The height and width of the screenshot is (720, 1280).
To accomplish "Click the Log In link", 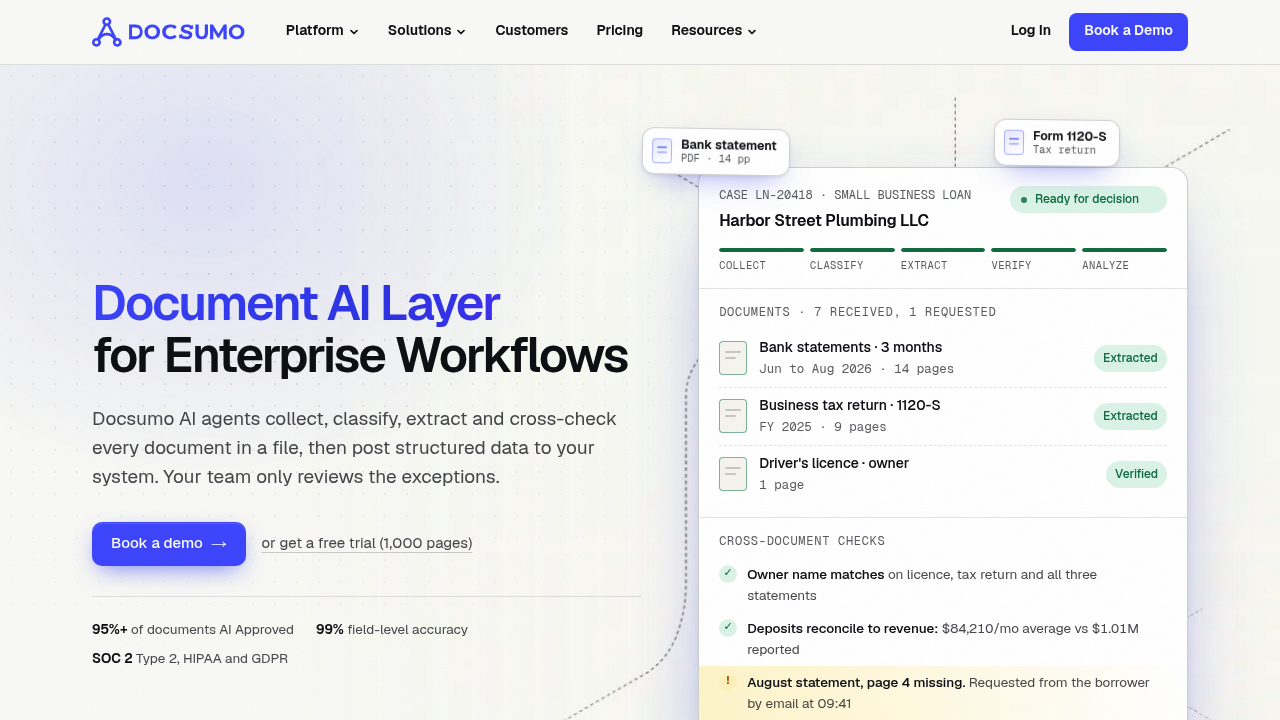I will click(1031, 31).
